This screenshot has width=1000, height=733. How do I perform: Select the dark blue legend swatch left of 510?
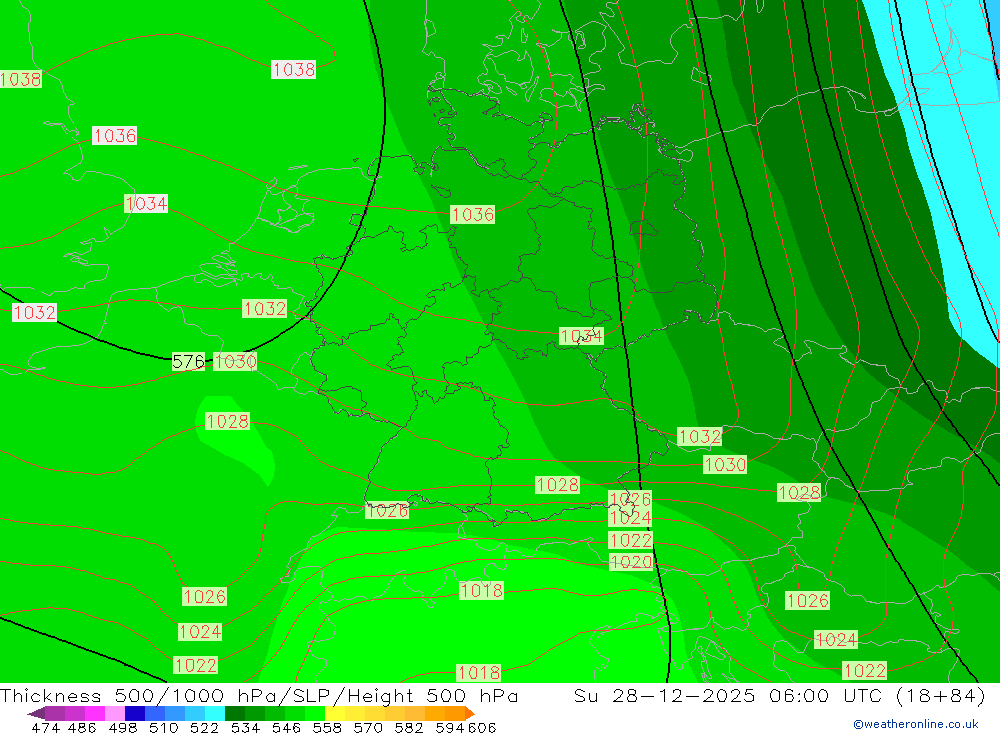(x=135, y=713)
